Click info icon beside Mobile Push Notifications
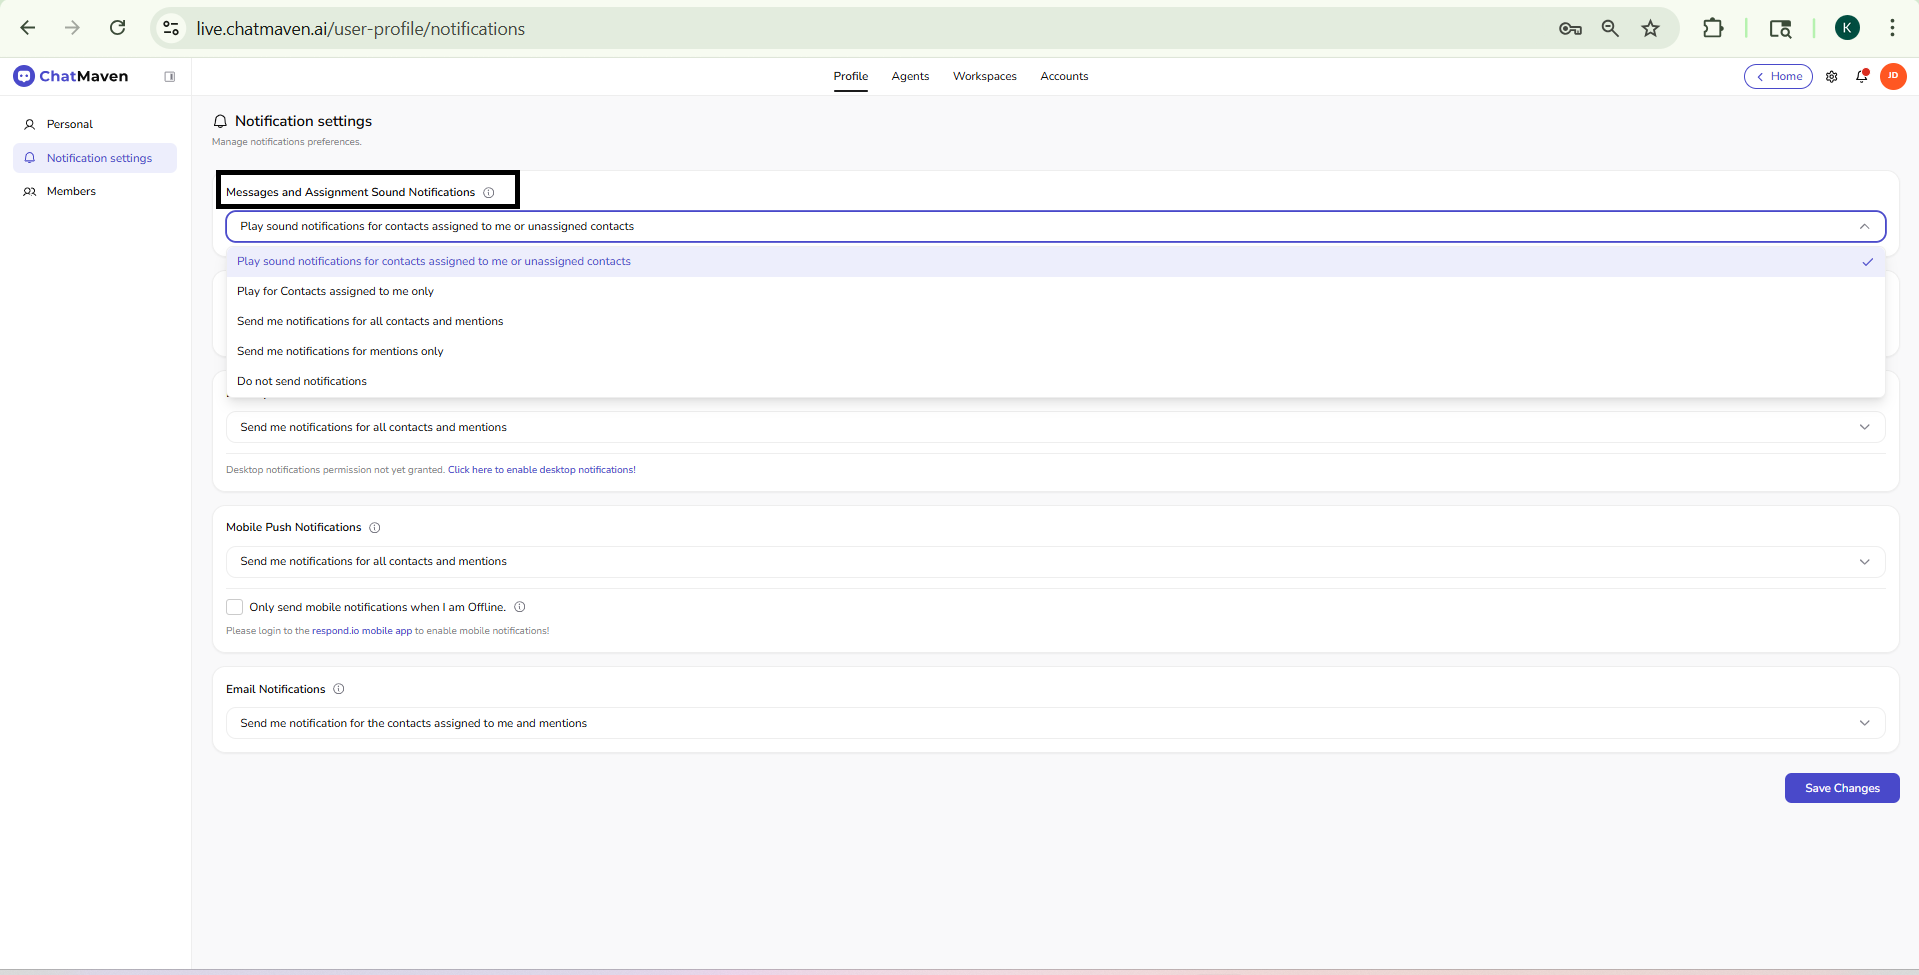Image resolution: width=1919 pixels, height=975 pixels. point(375,528)
